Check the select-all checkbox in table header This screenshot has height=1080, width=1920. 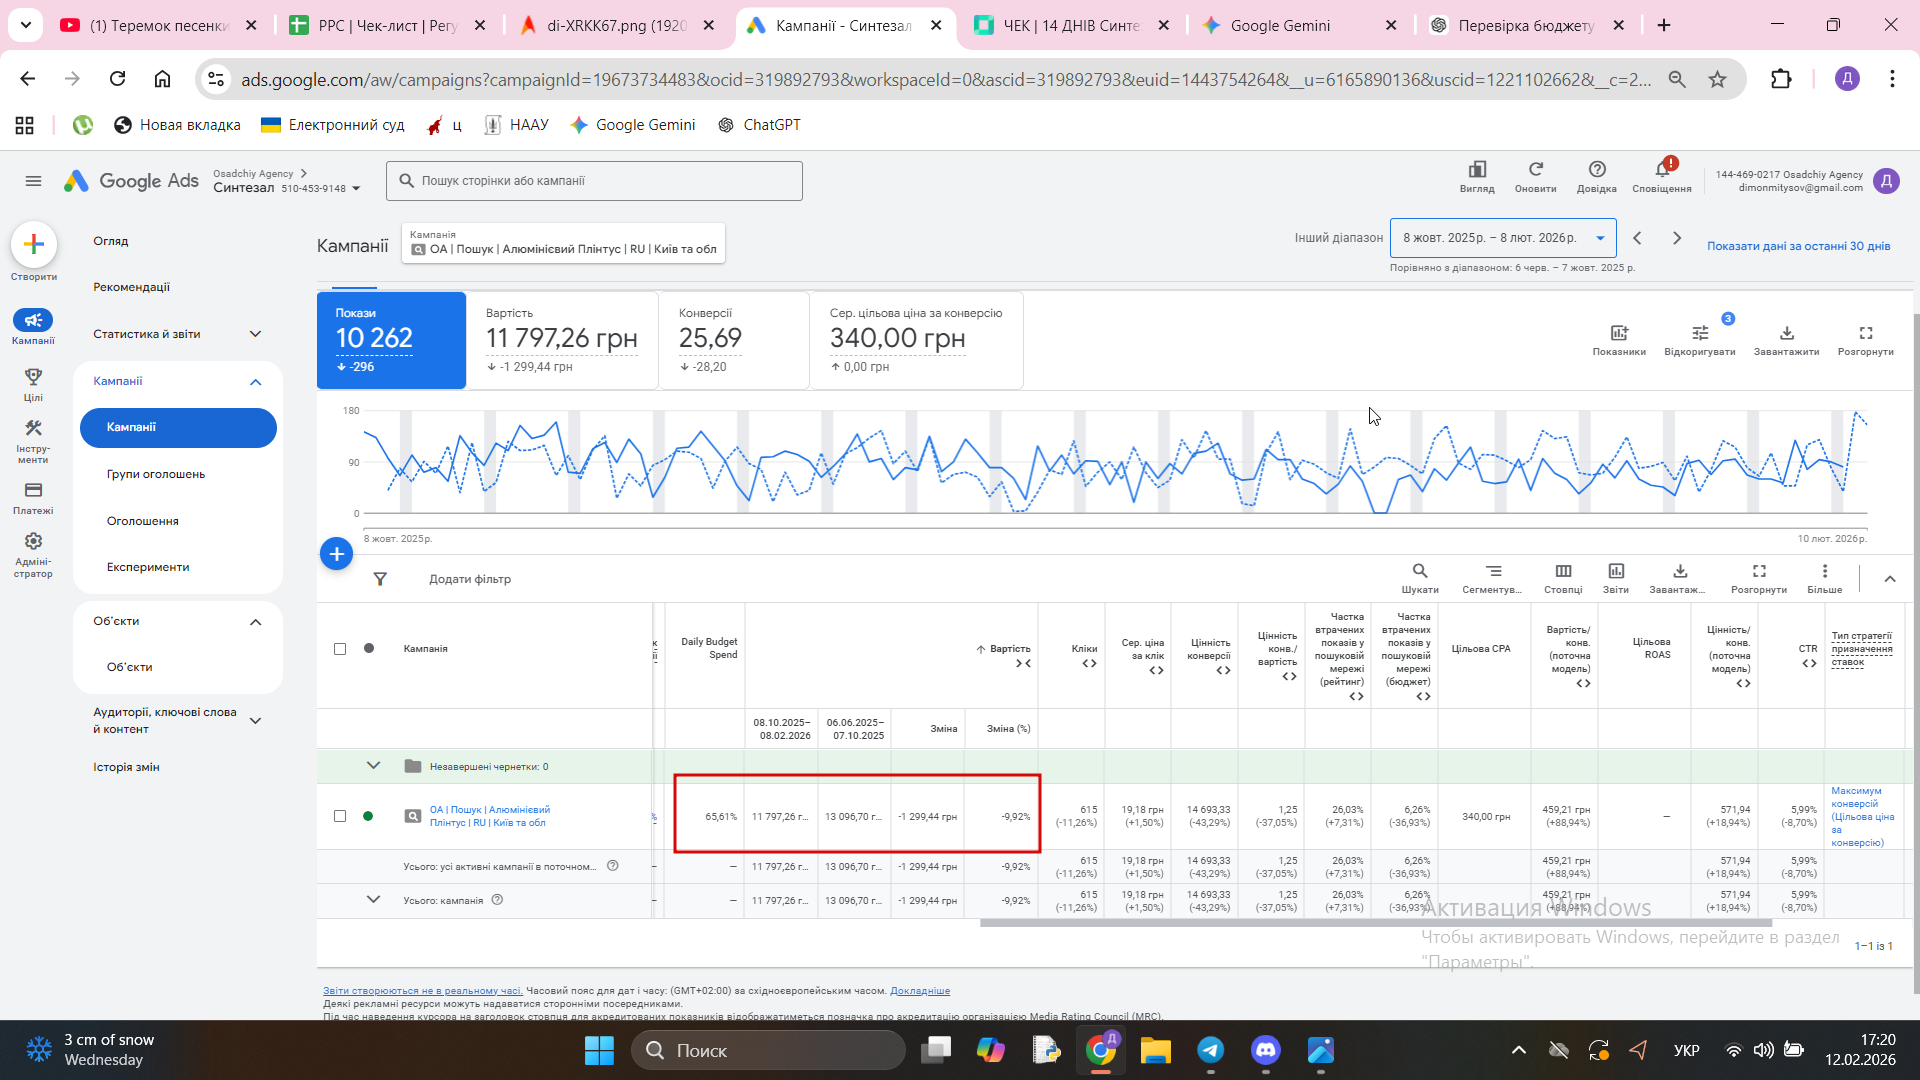[340, 649]
